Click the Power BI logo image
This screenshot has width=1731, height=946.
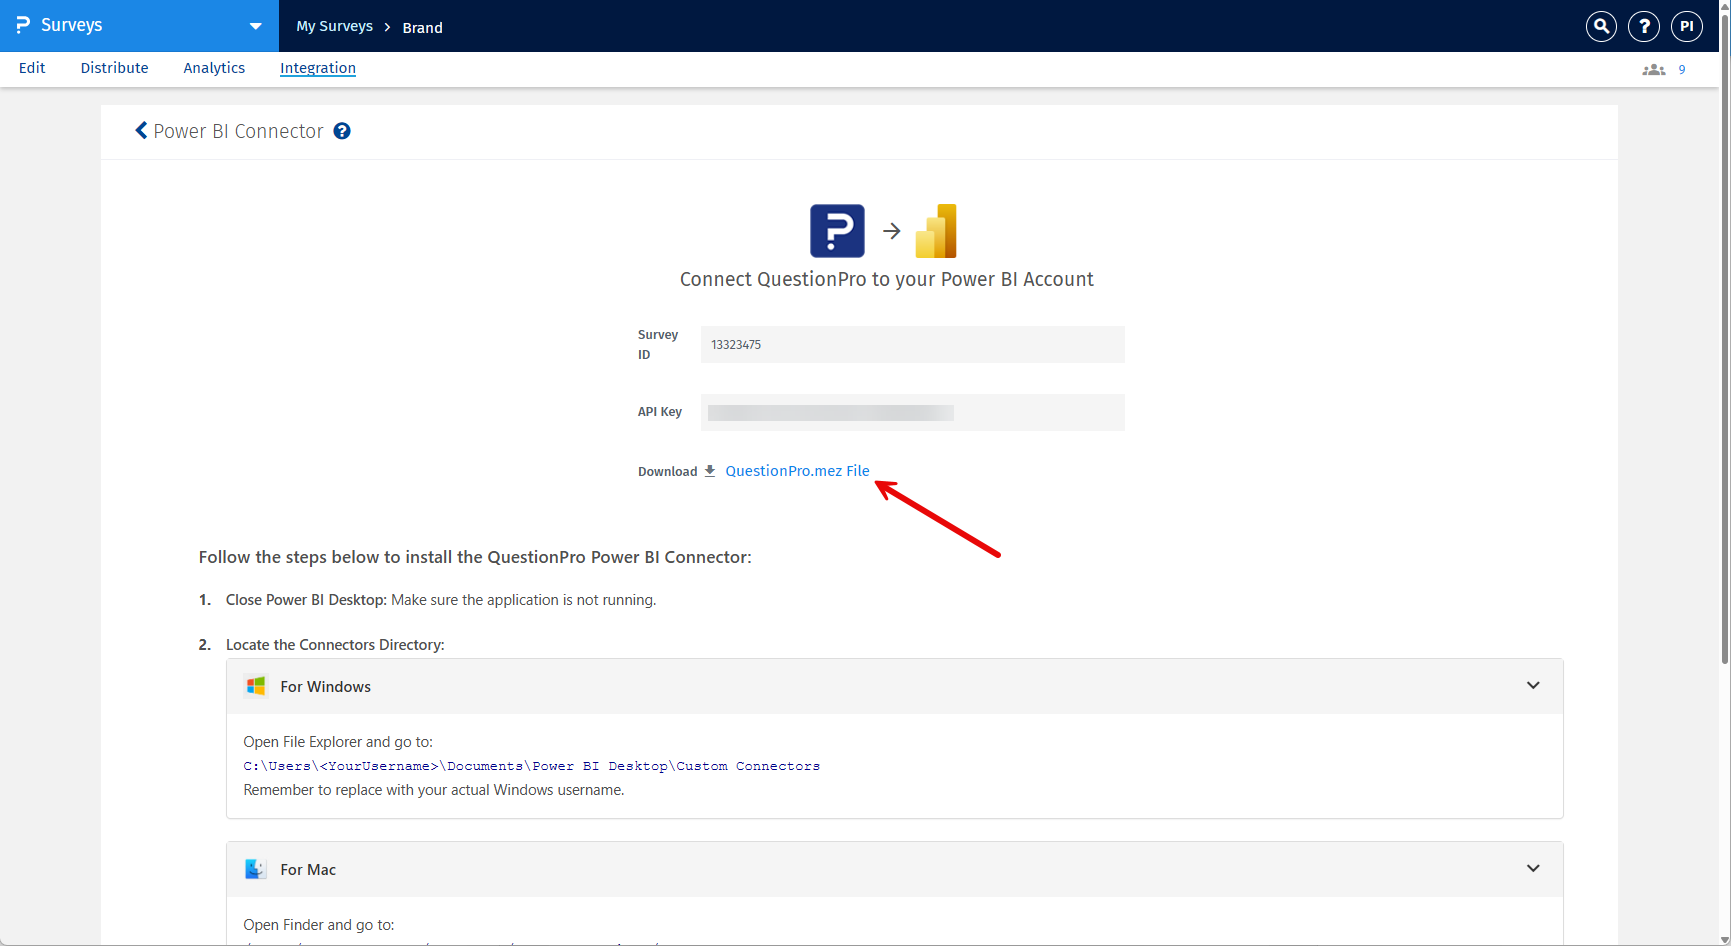(x=936, y=231)
